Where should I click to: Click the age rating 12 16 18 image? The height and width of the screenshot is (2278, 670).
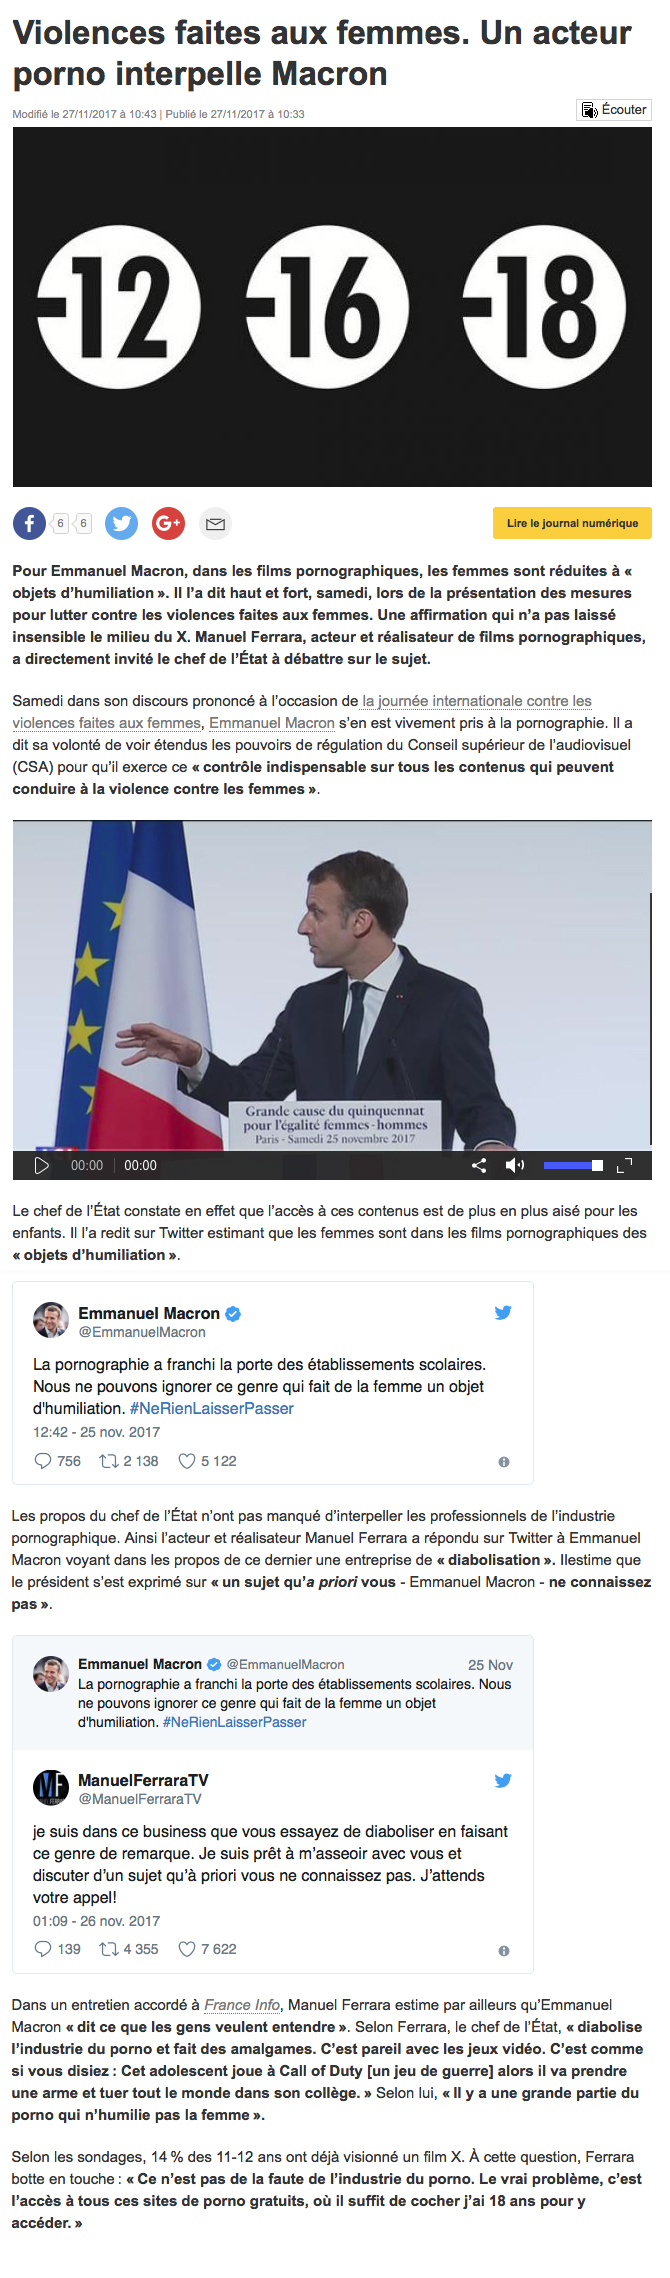click(x=332, y=307)
